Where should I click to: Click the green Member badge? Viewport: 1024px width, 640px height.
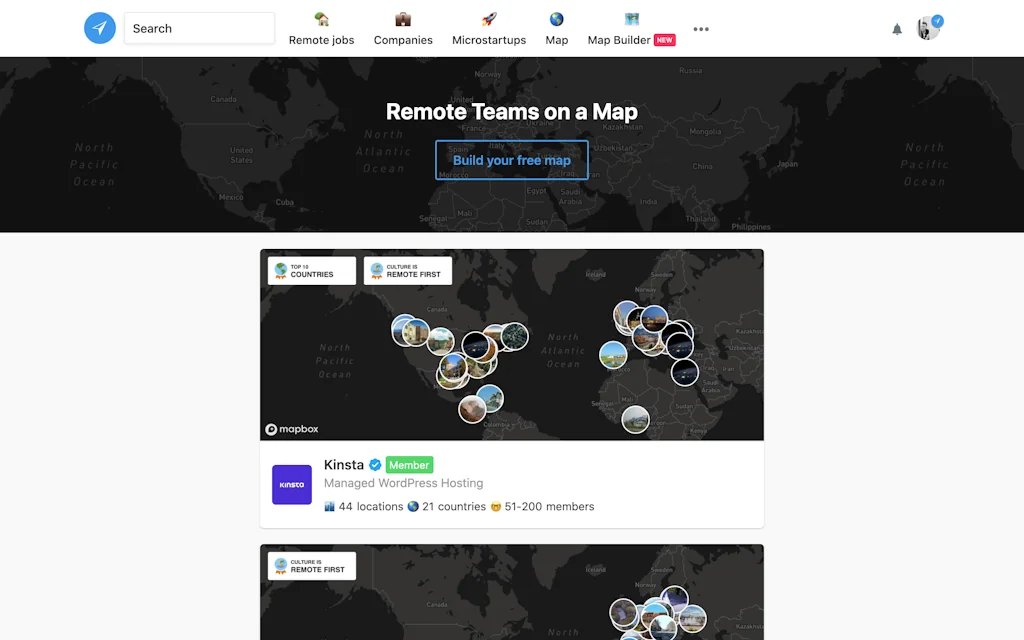pyautogui.click(x=408, y=464)
